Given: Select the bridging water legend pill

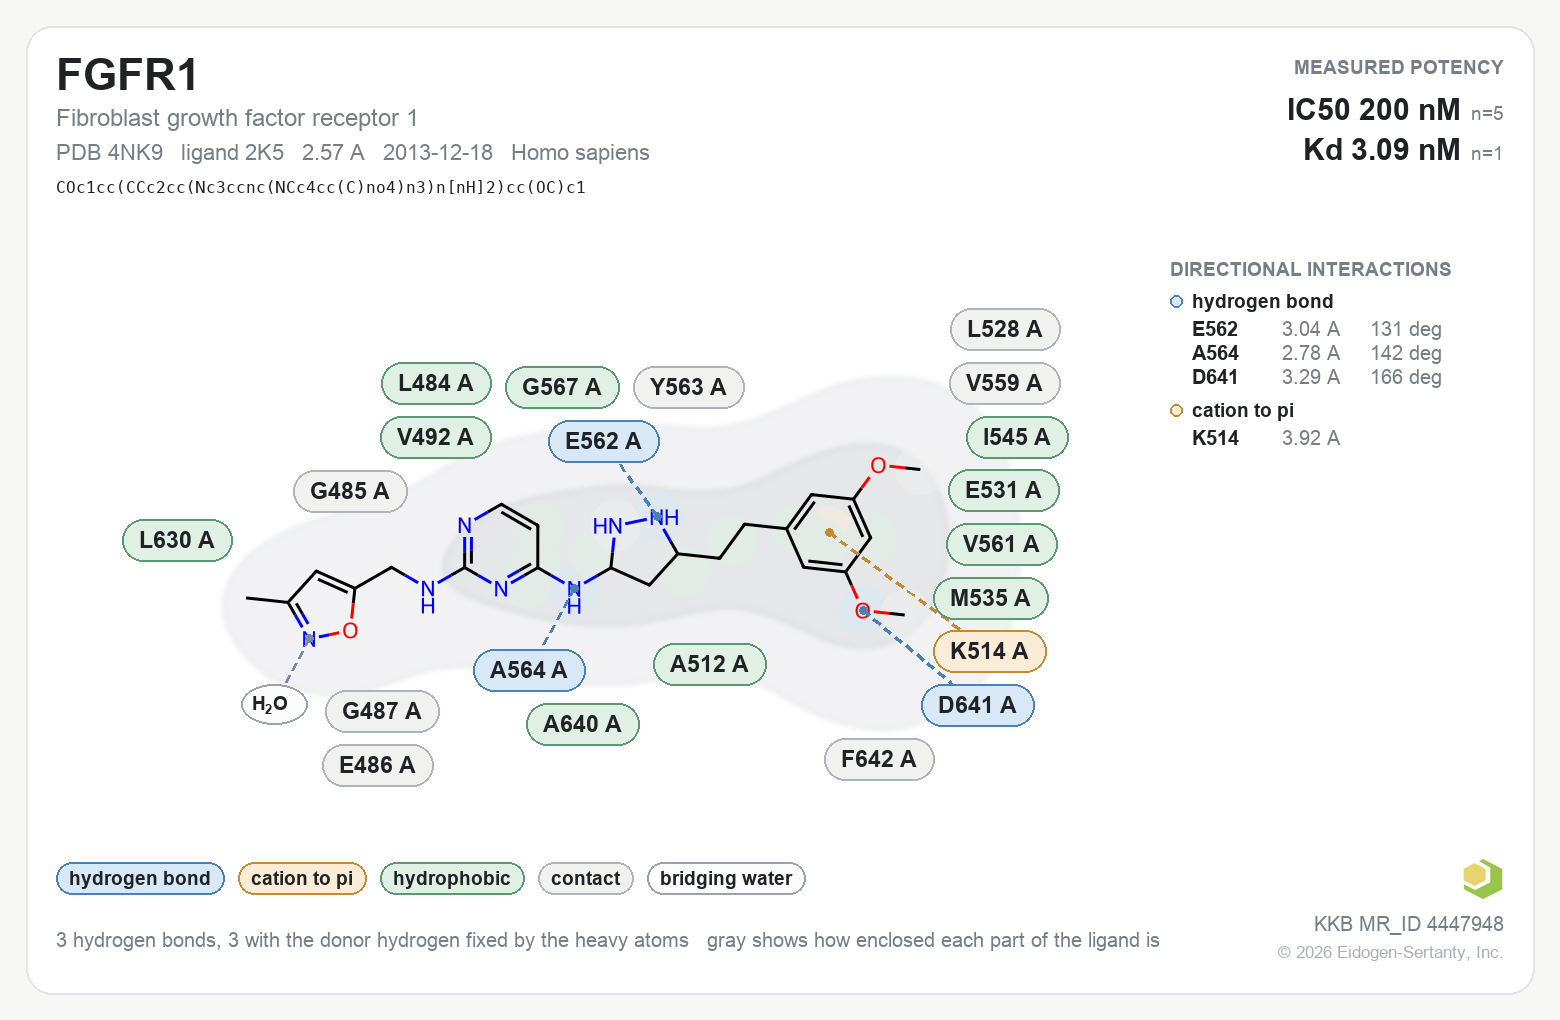Looking at the screenshot, I should point(726,879).
